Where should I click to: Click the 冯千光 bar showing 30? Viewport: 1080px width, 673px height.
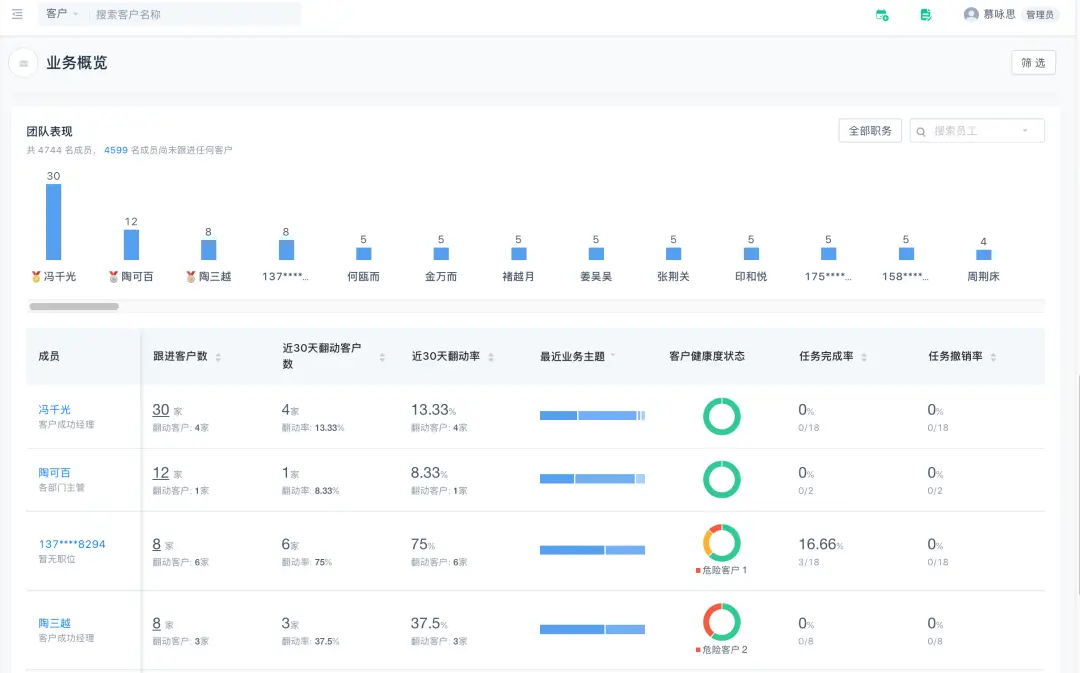click(x=53, y=222)
